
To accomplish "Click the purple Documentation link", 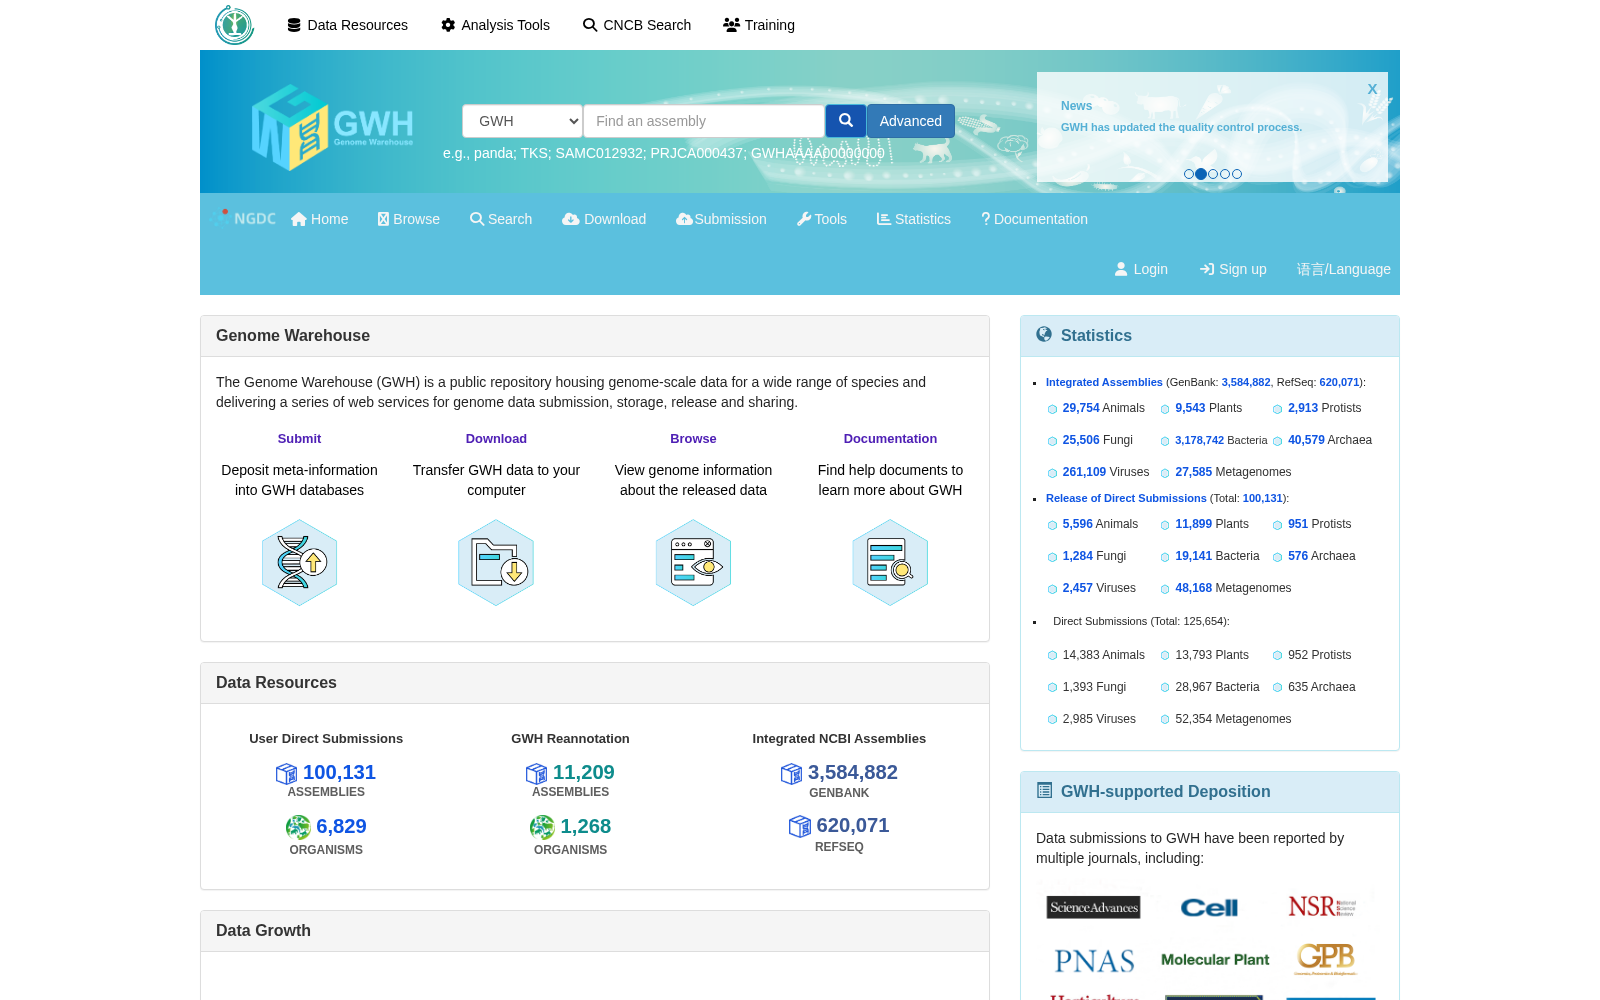I will tap(890, 439).
